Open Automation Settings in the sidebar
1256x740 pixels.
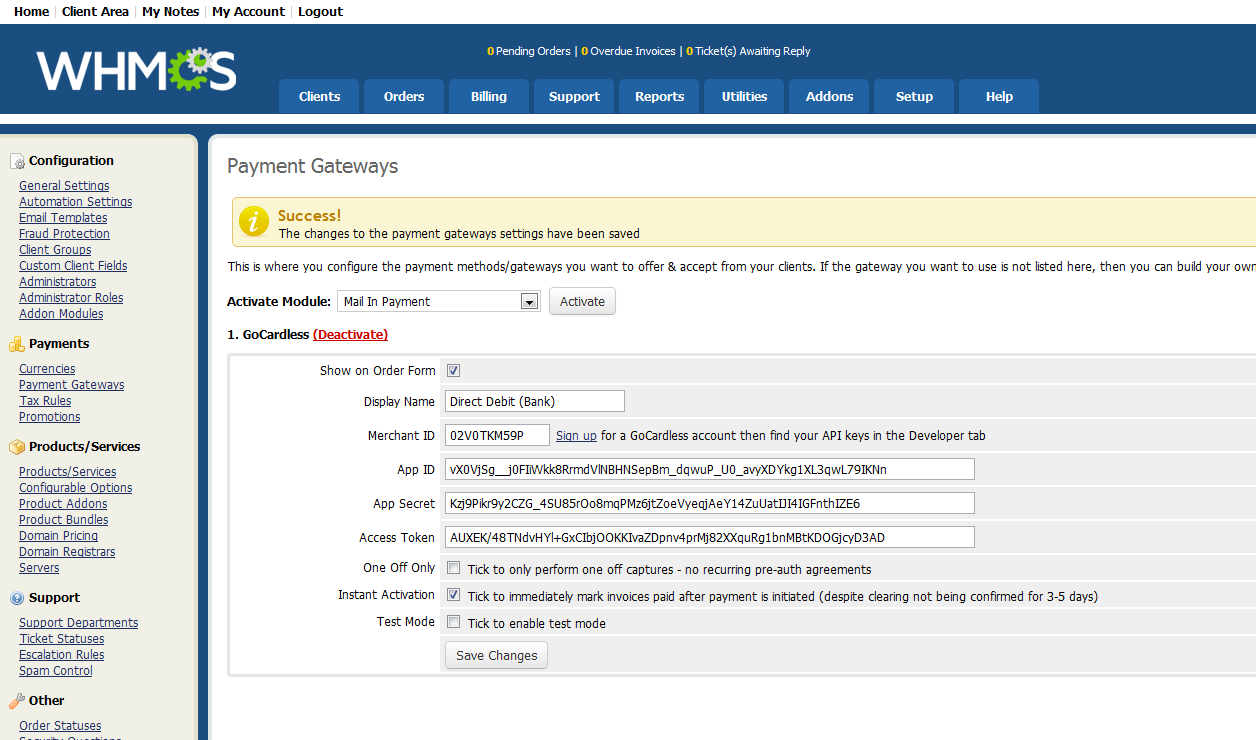tap(76, 202)
